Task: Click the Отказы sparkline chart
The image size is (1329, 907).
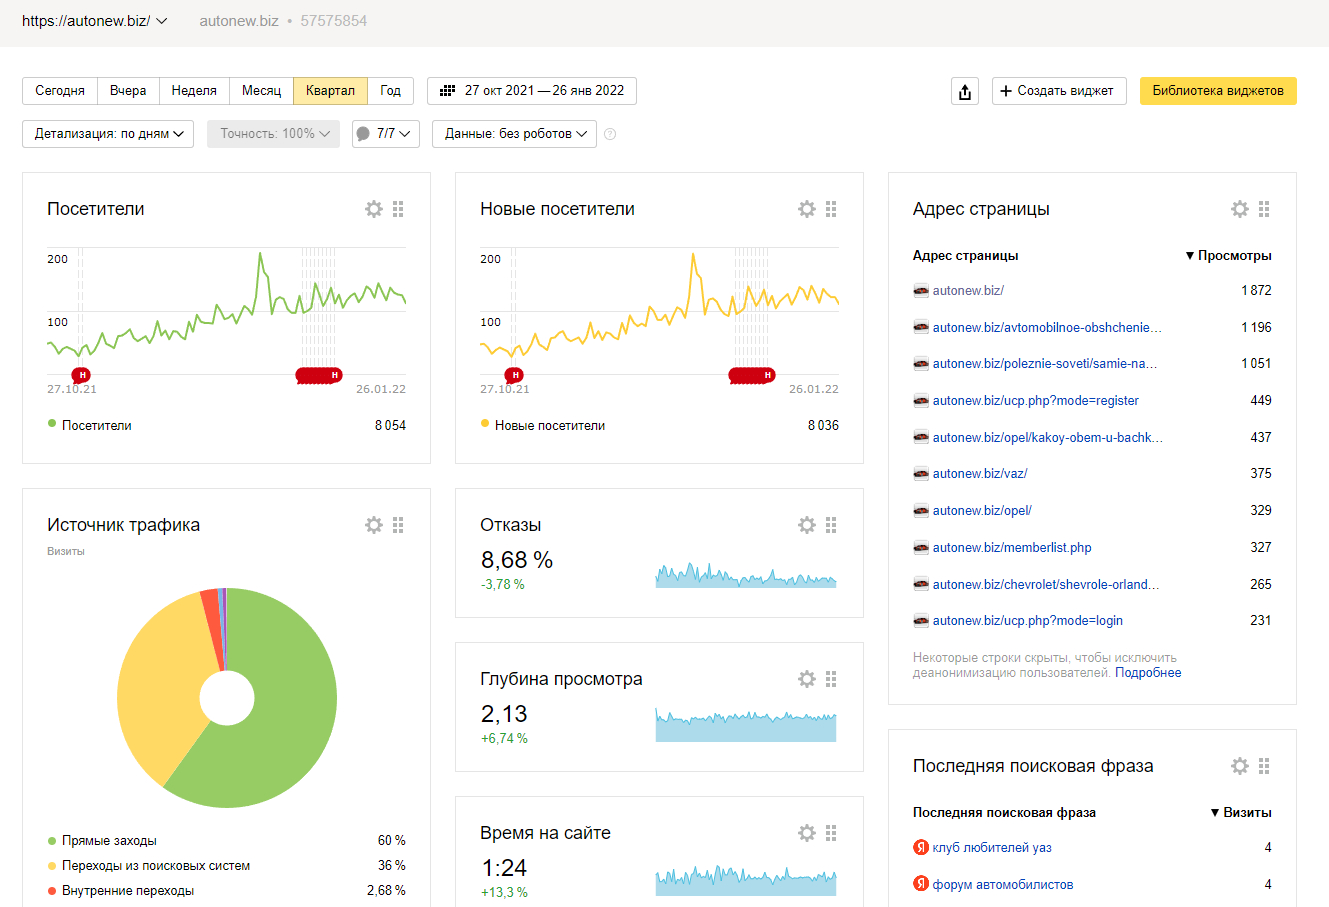Action: point(746,575)
